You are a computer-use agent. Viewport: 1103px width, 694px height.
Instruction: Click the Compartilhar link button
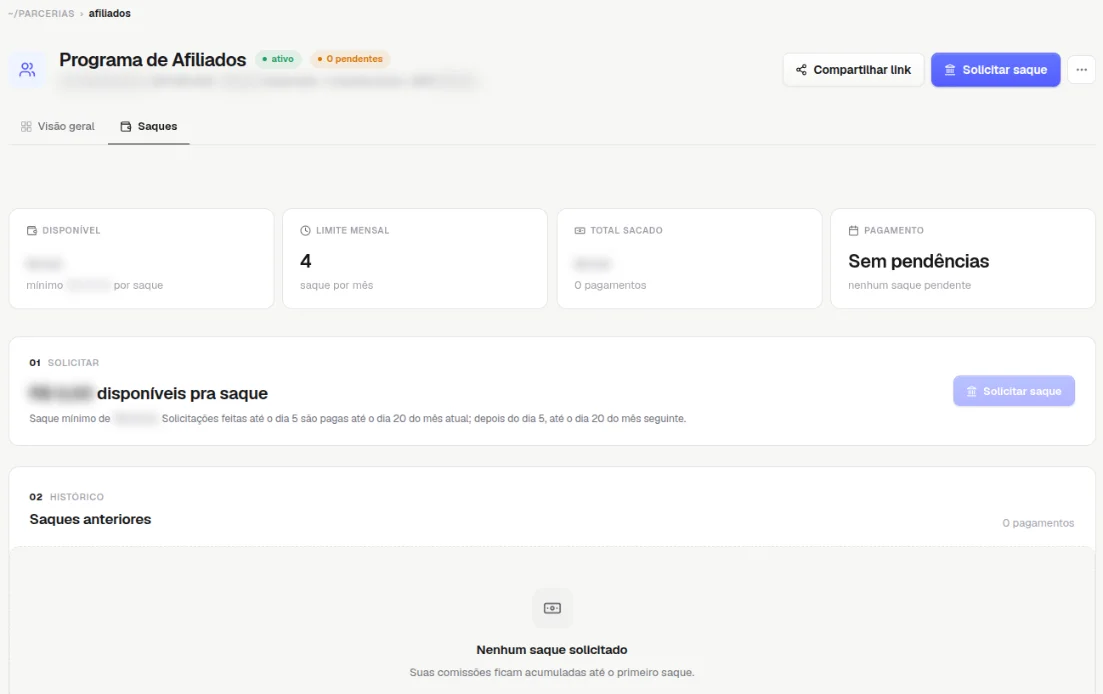[x=853, y=70]
